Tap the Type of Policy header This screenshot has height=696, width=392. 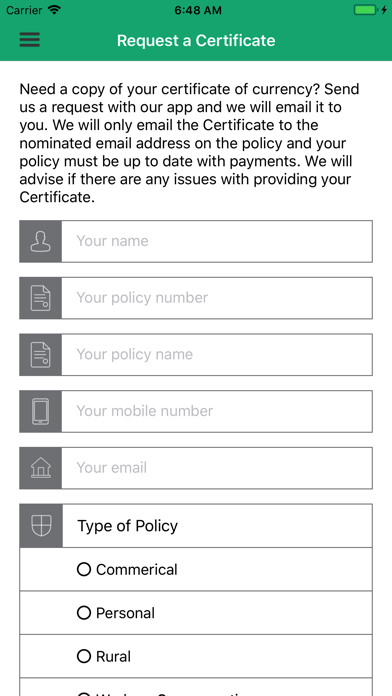(128, 526)
